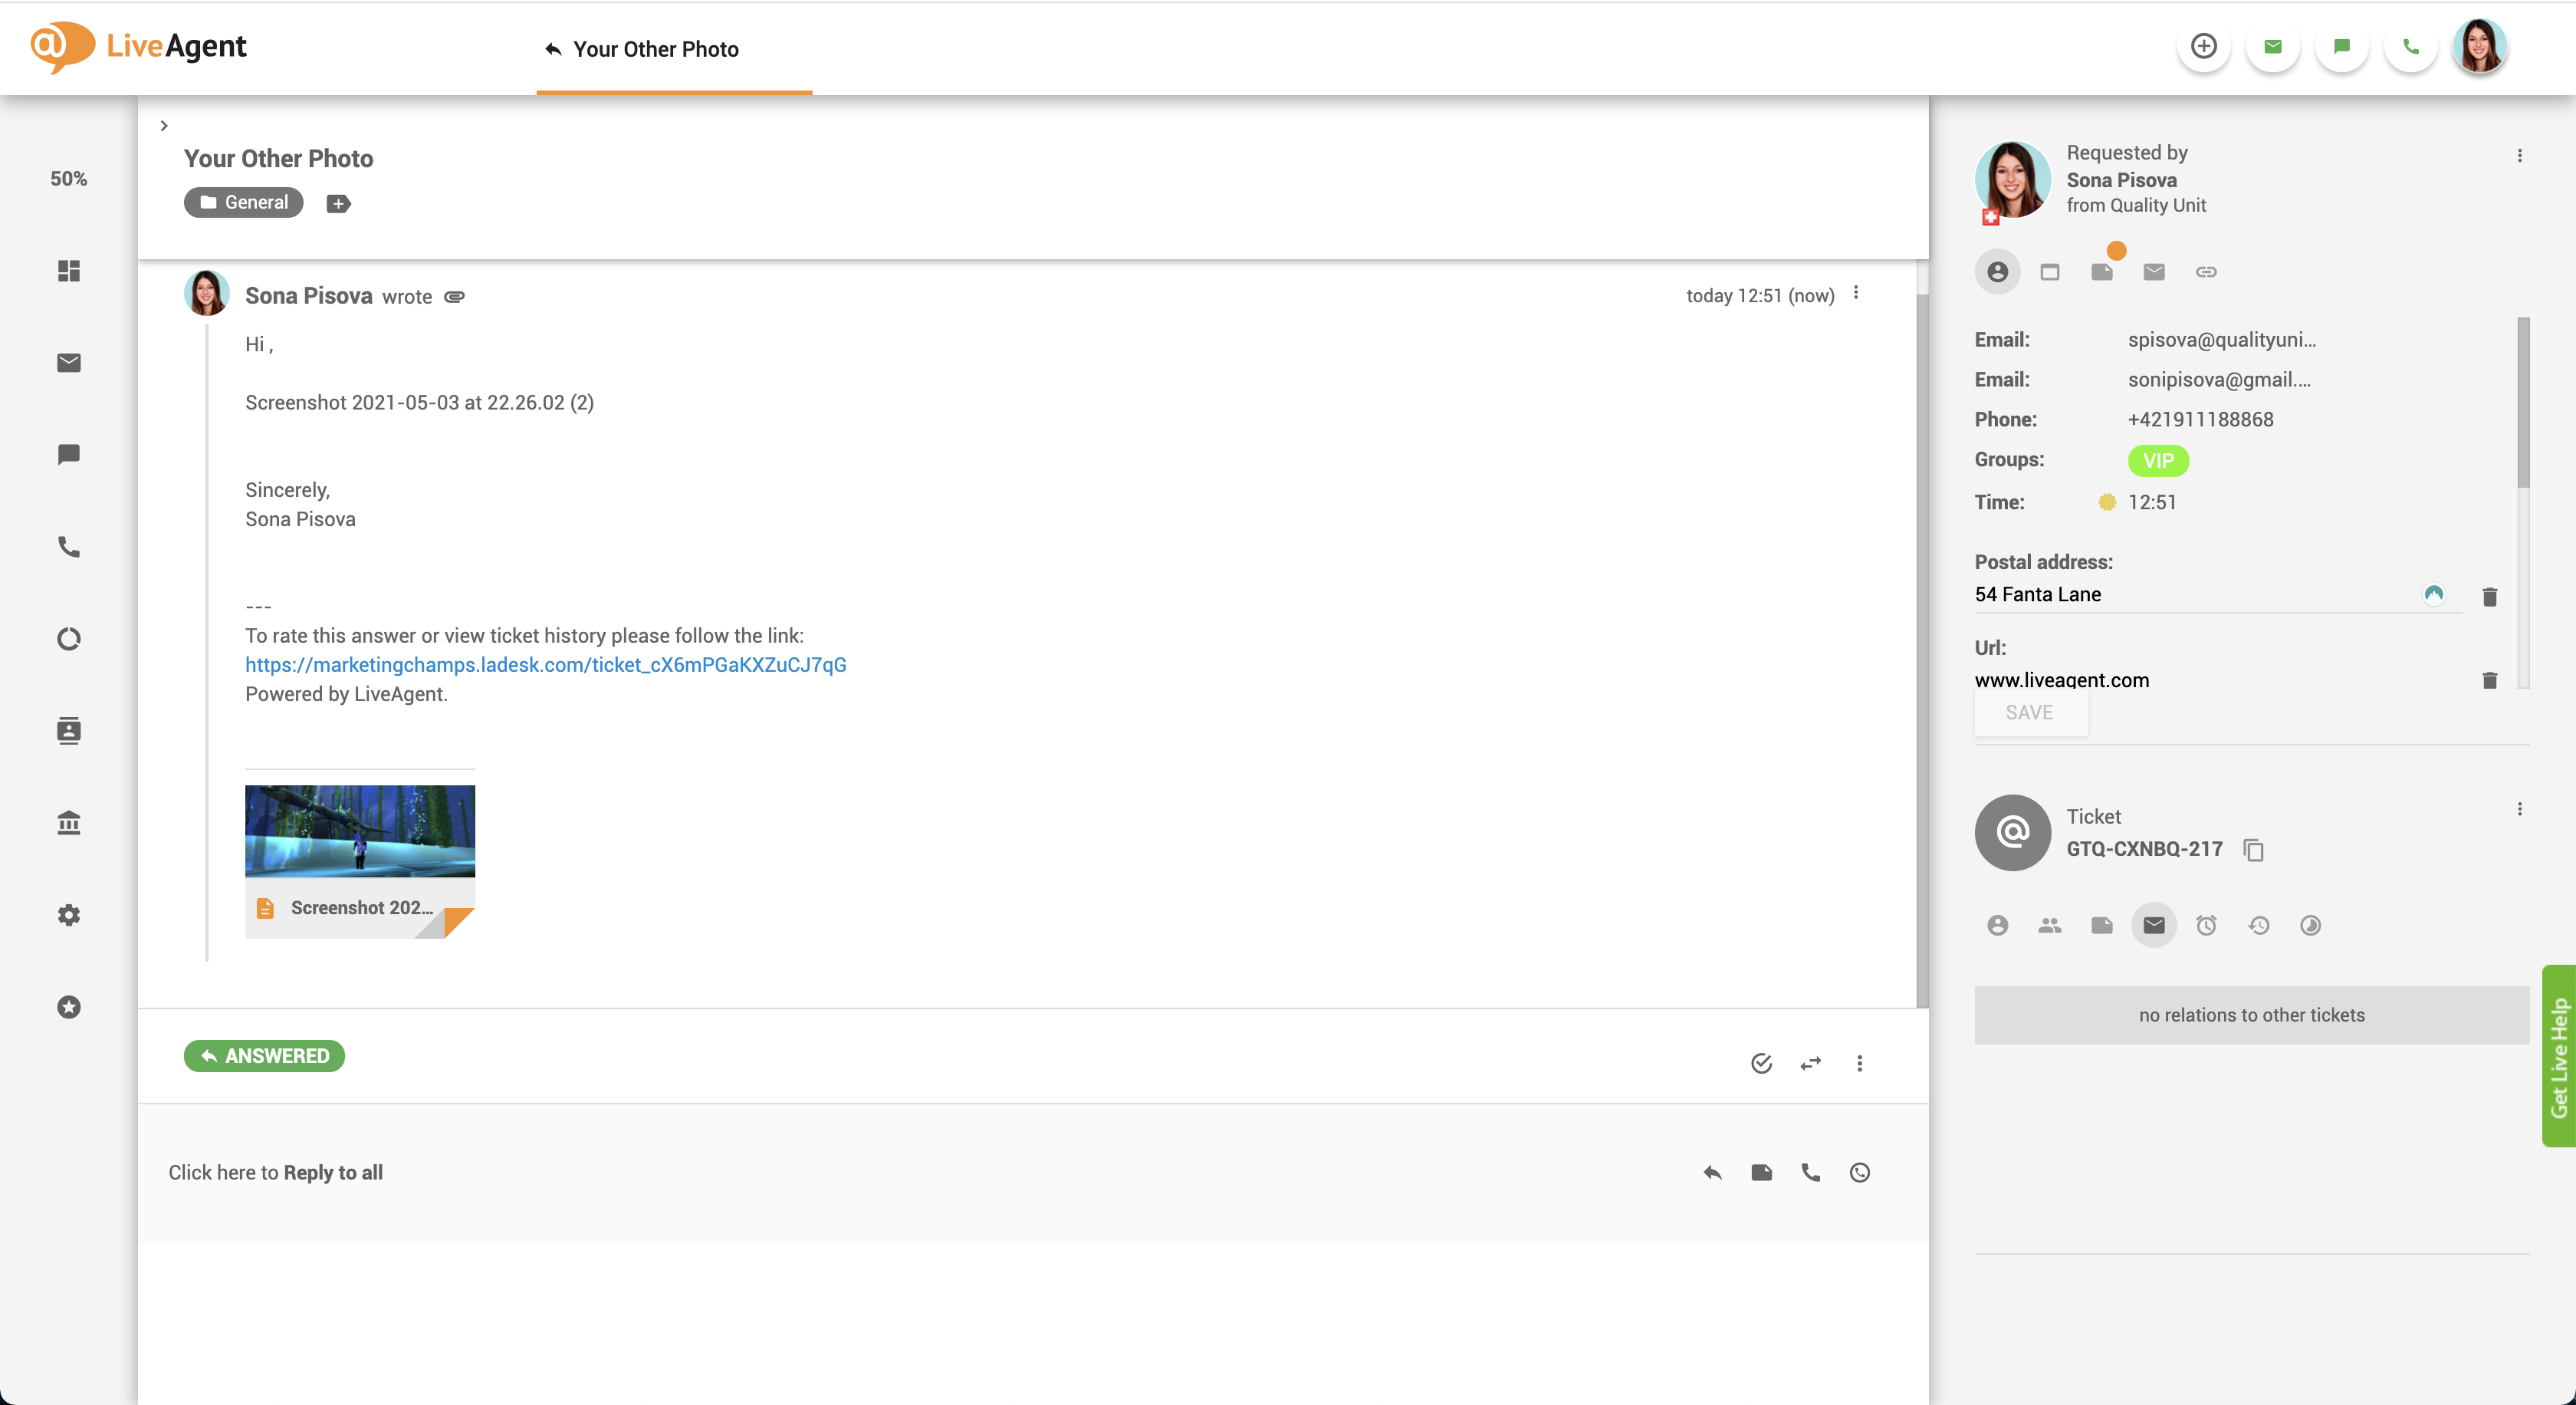Open message options three-dot menu
This screenshot has width=2576, height=1405.
click(x=1856, y=293)
